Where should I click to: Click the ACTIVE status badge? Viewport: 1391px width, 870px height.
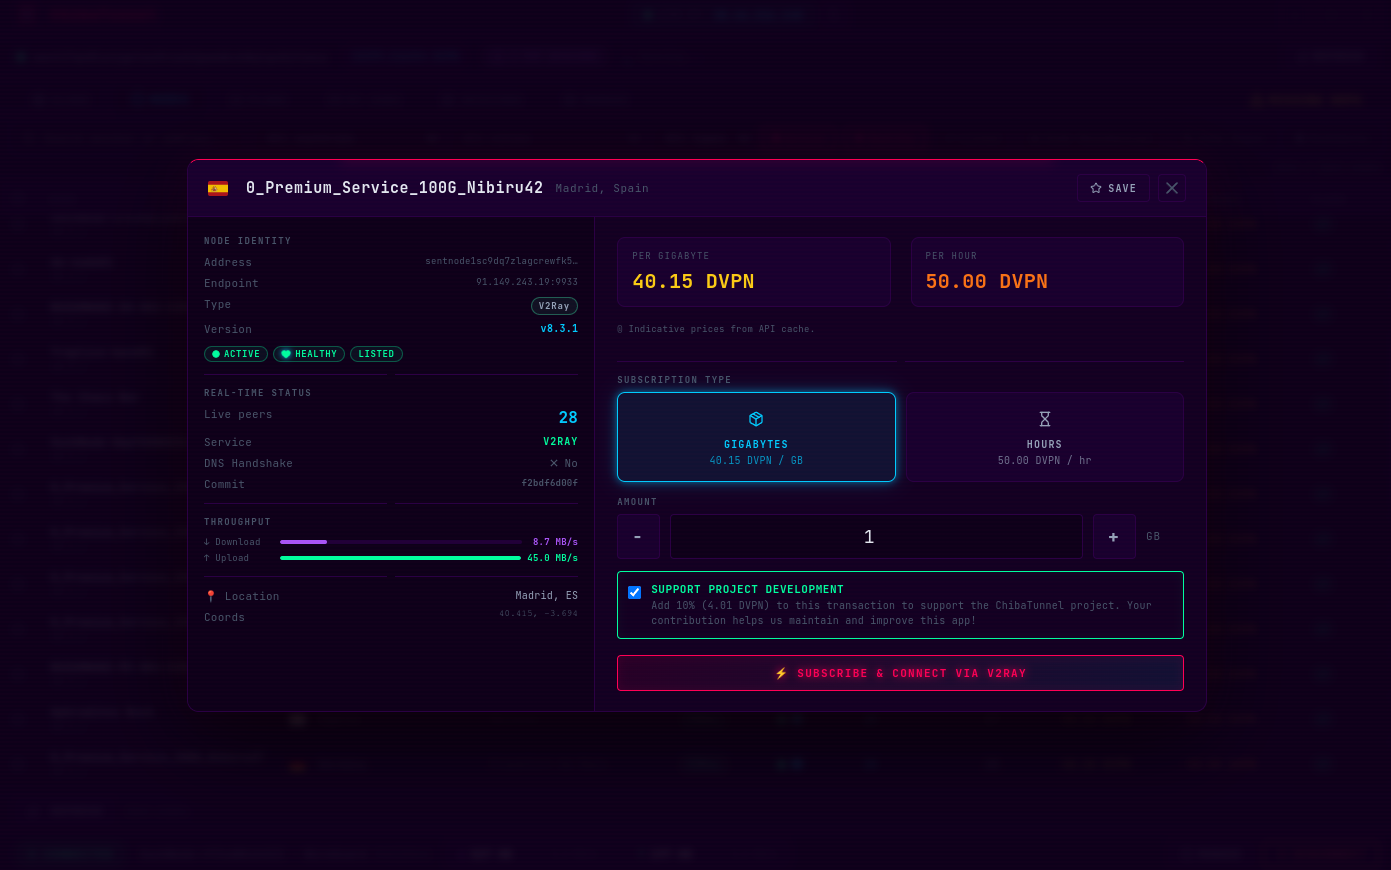point(236,354)
